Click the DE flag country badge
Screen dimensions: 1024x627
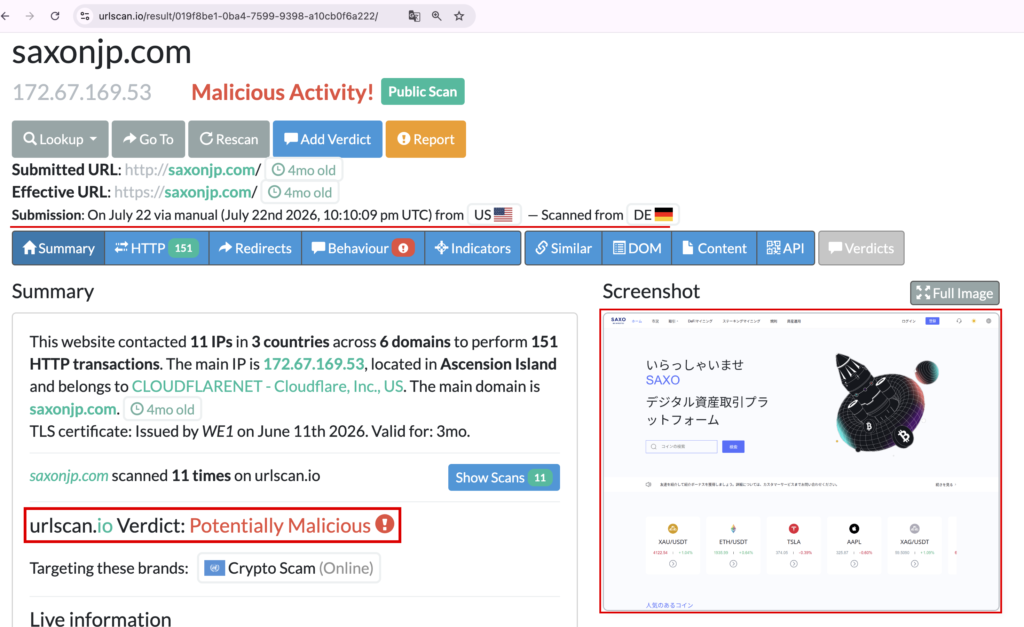pyautogui.click(x=653, y=214)
